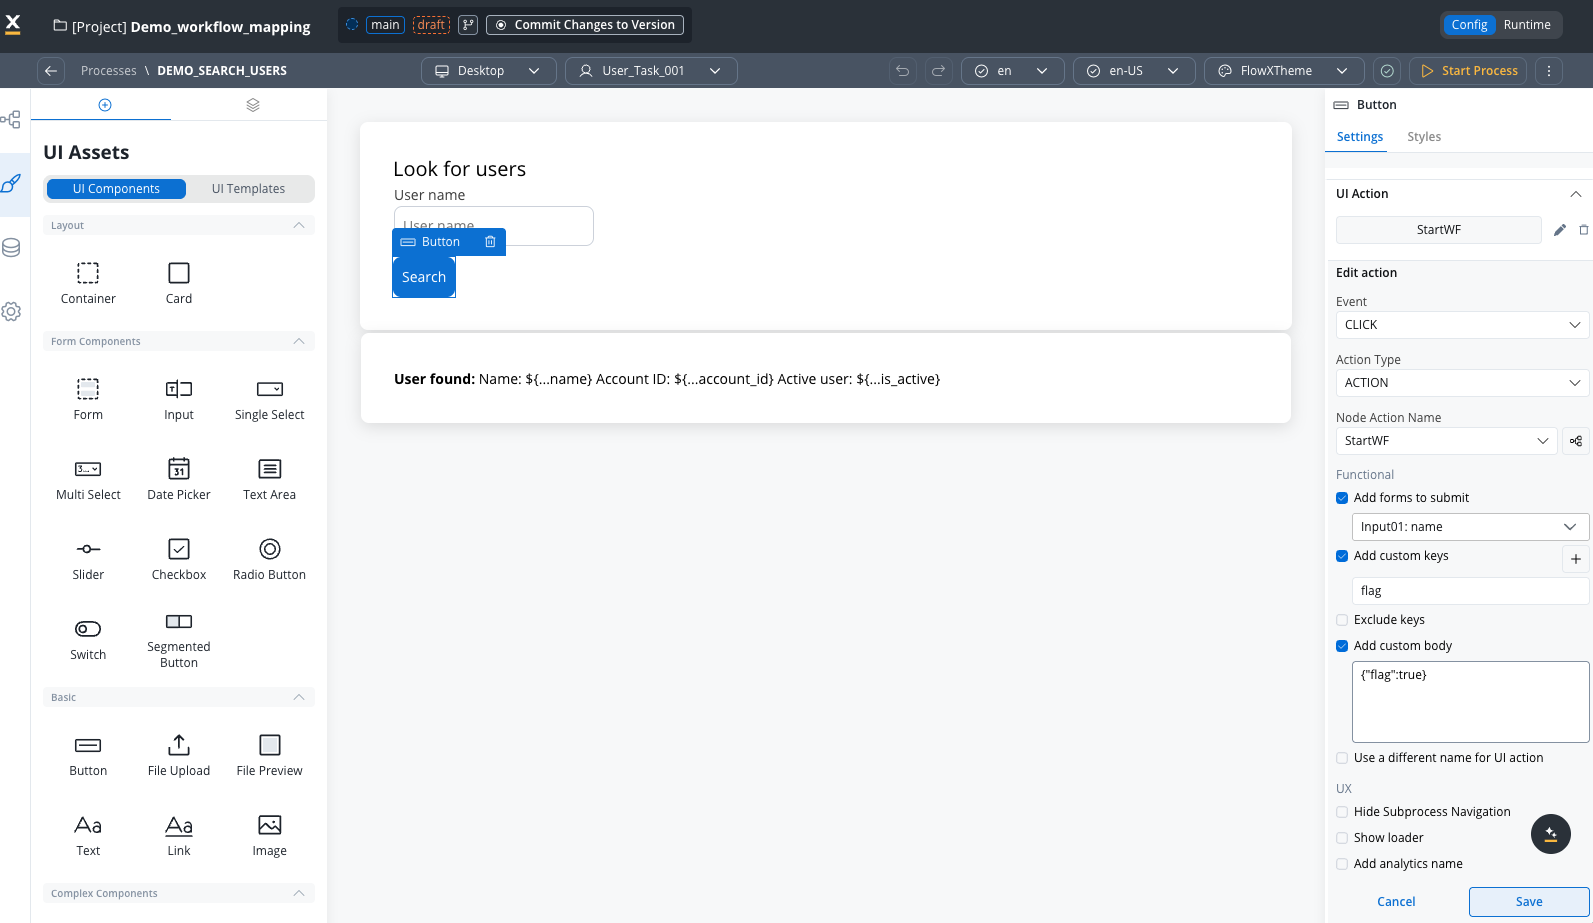Open the Event CLICK dropdown
The image size is (1593, 923).
pyautogui.click(x=1462, y=325)
